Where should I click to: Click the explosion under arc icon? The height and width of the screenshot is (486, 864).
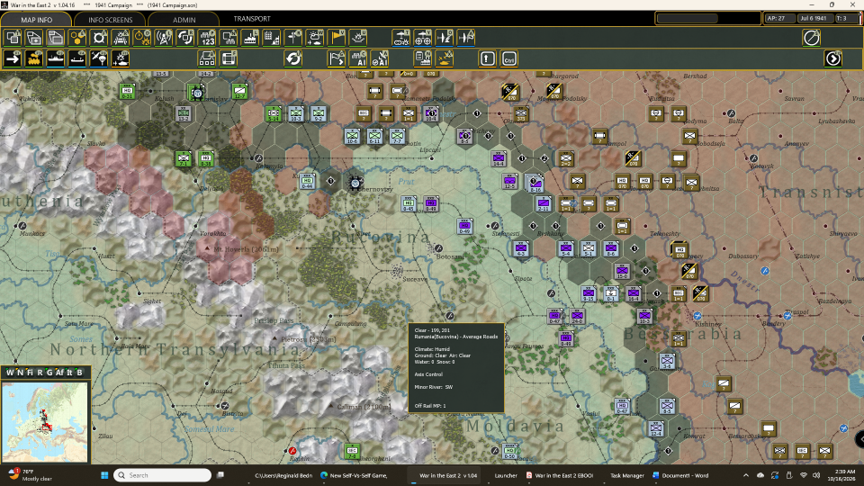(358, 38)
